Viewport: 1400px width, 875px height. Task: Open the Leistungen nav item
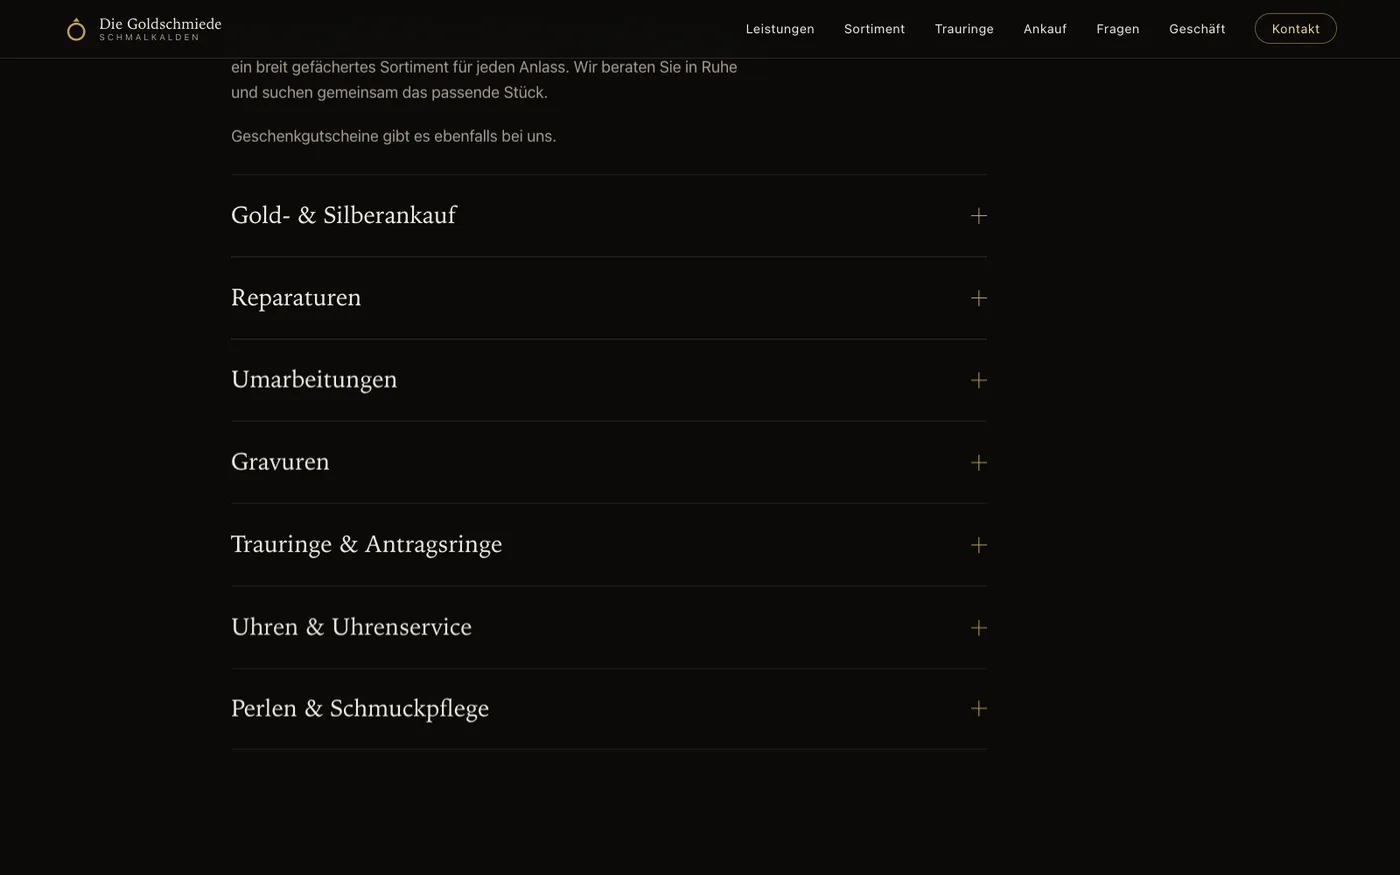tap(780, 29)
